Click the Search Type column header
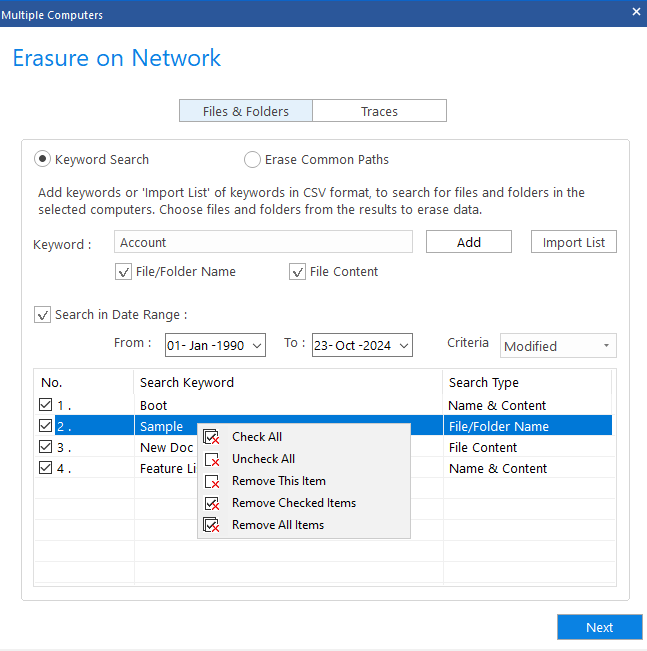The height and width of the screenshot is (651, 647). click(x=527, y=382)
